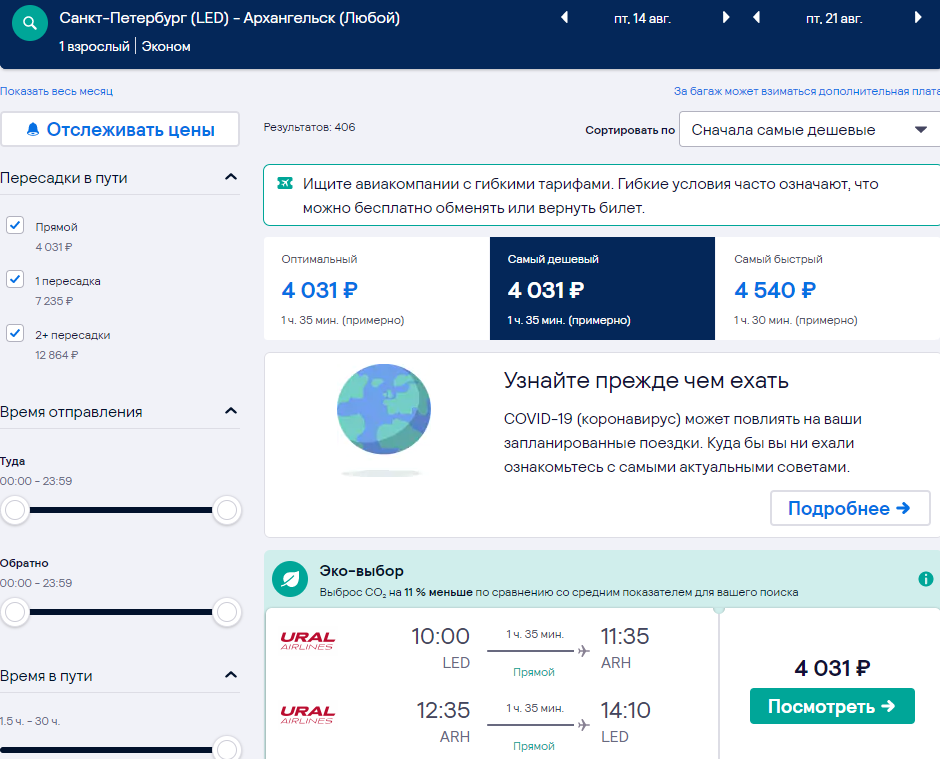Go to next return date after 21 авг.

pos(918,17)
